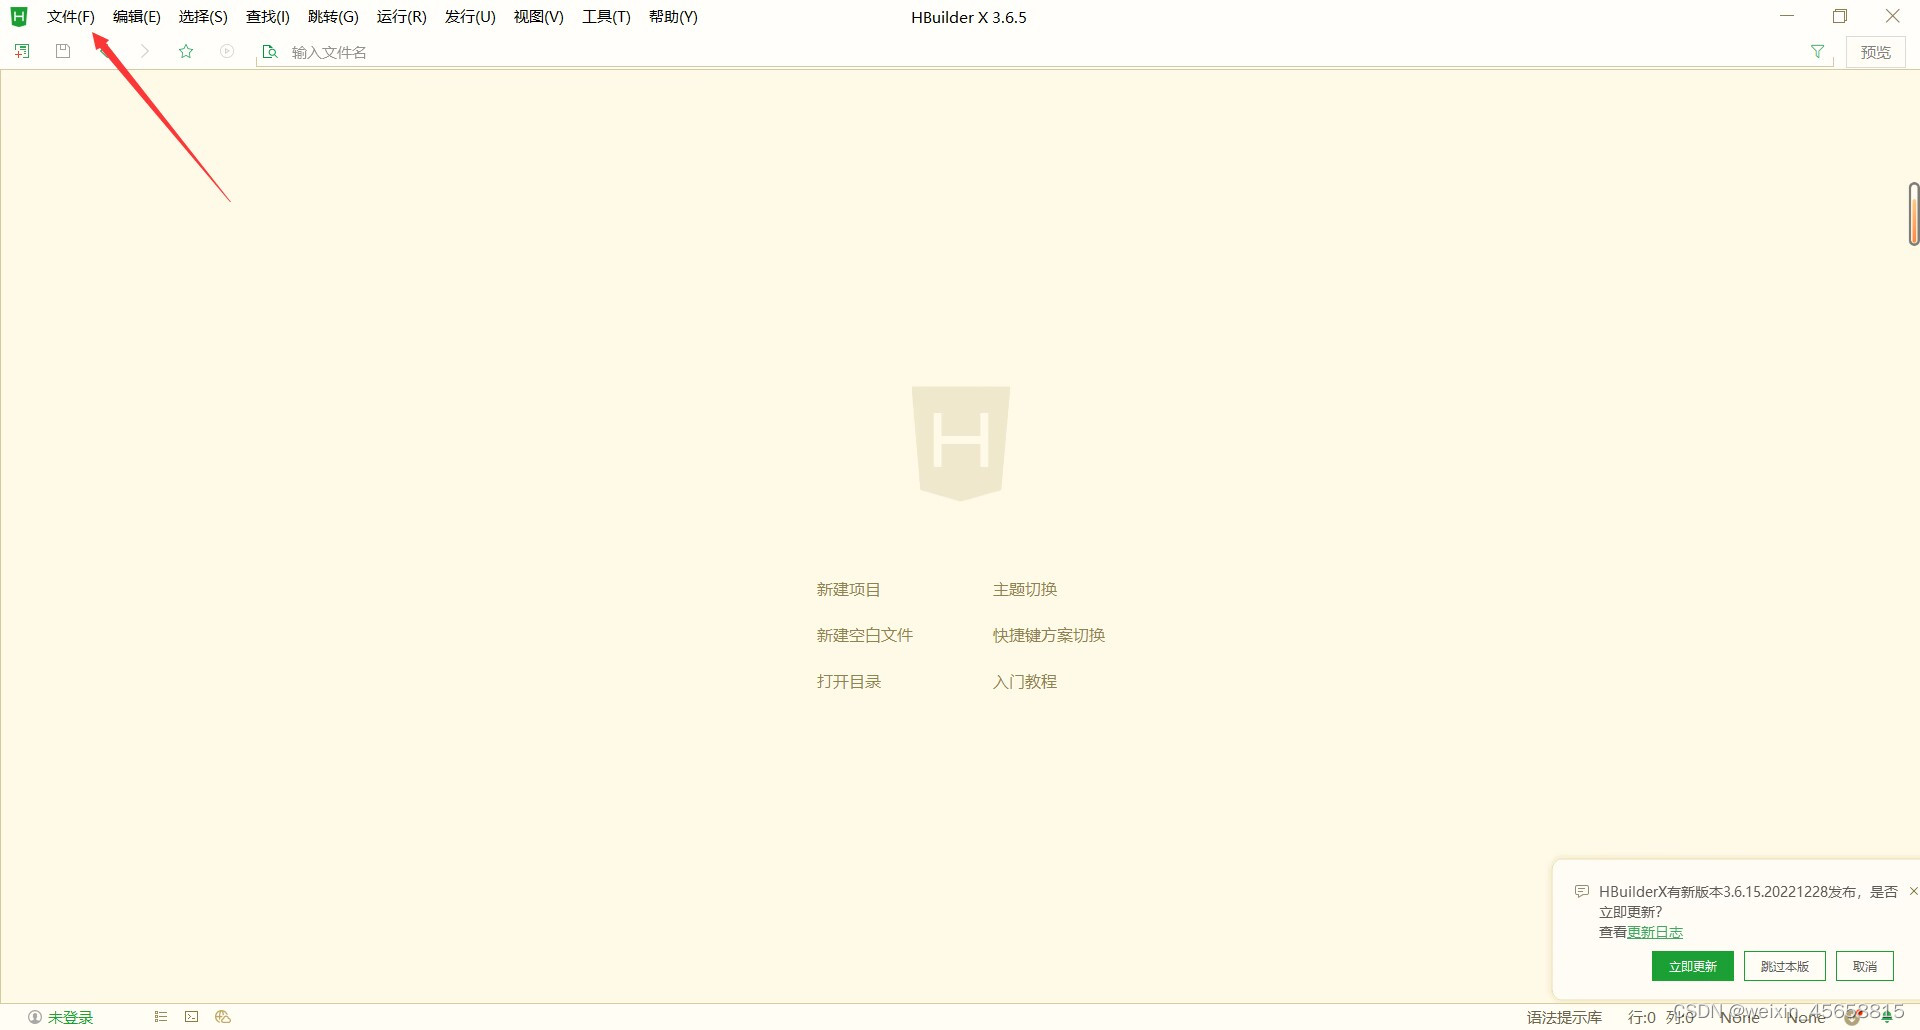The height and width of the screenshot is (1030, 1920).
Task: Click the green filter funnel icon
Action: [1817, 51]
